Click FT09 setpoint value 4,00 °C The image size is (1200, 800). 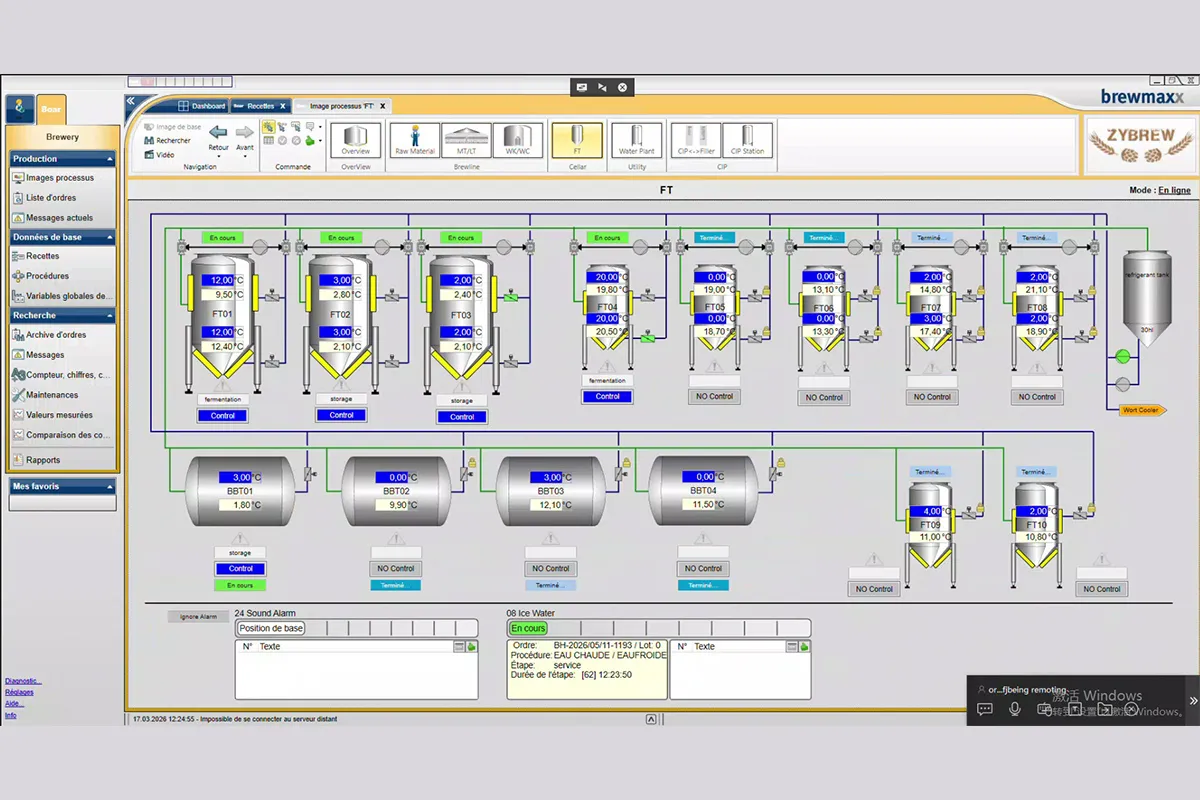pyautogui.click(x=924, y=511)
